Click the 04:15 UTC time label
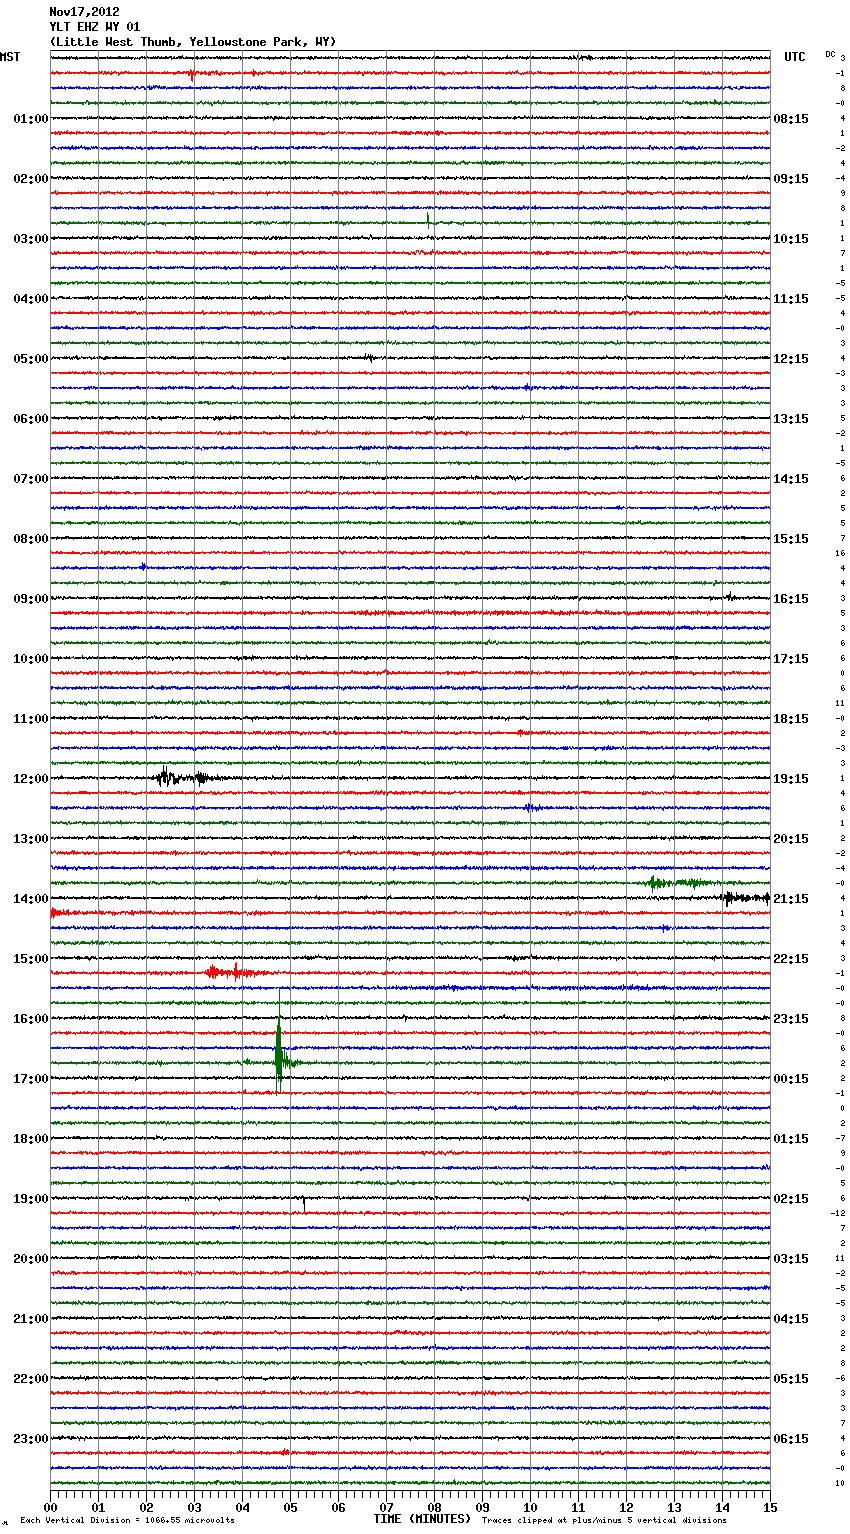 coord(791,1319)
